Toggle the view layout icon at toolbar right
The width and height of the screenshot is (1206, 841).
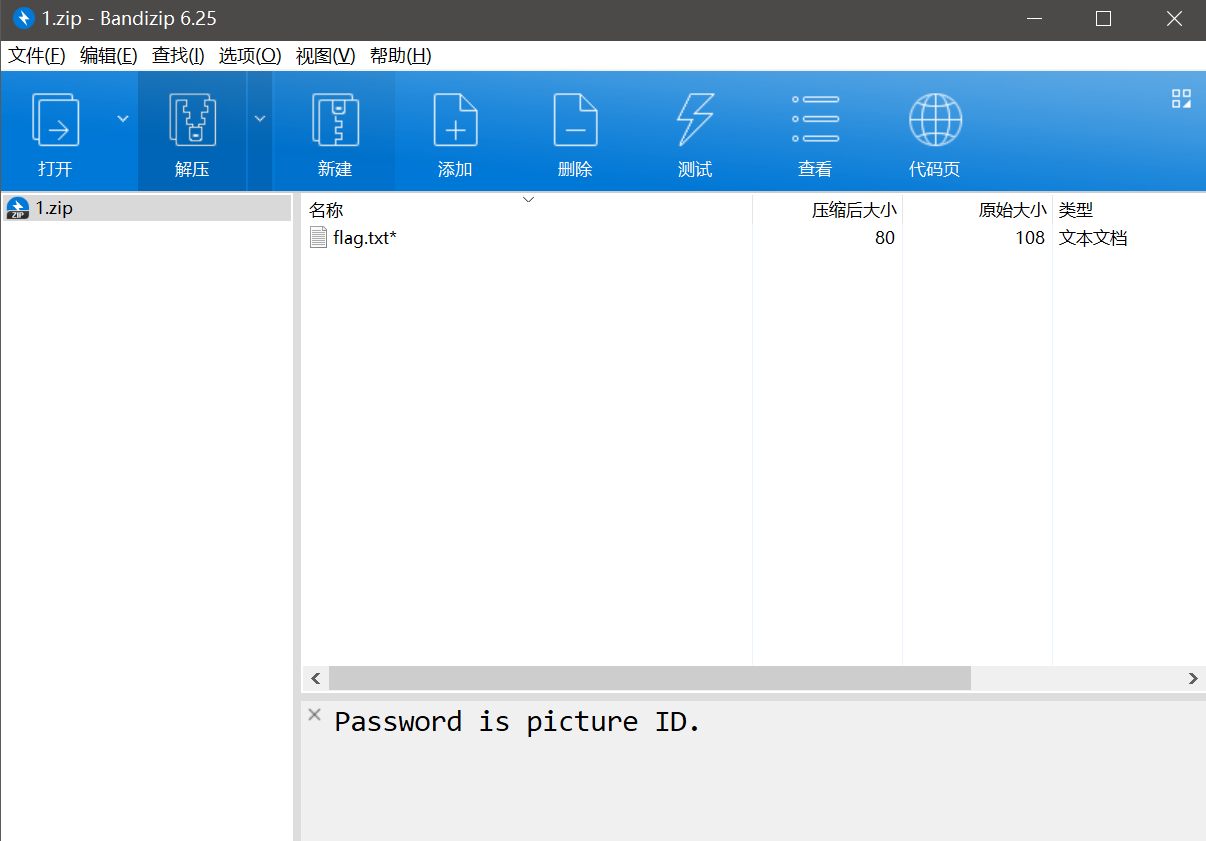(1181, 98)
